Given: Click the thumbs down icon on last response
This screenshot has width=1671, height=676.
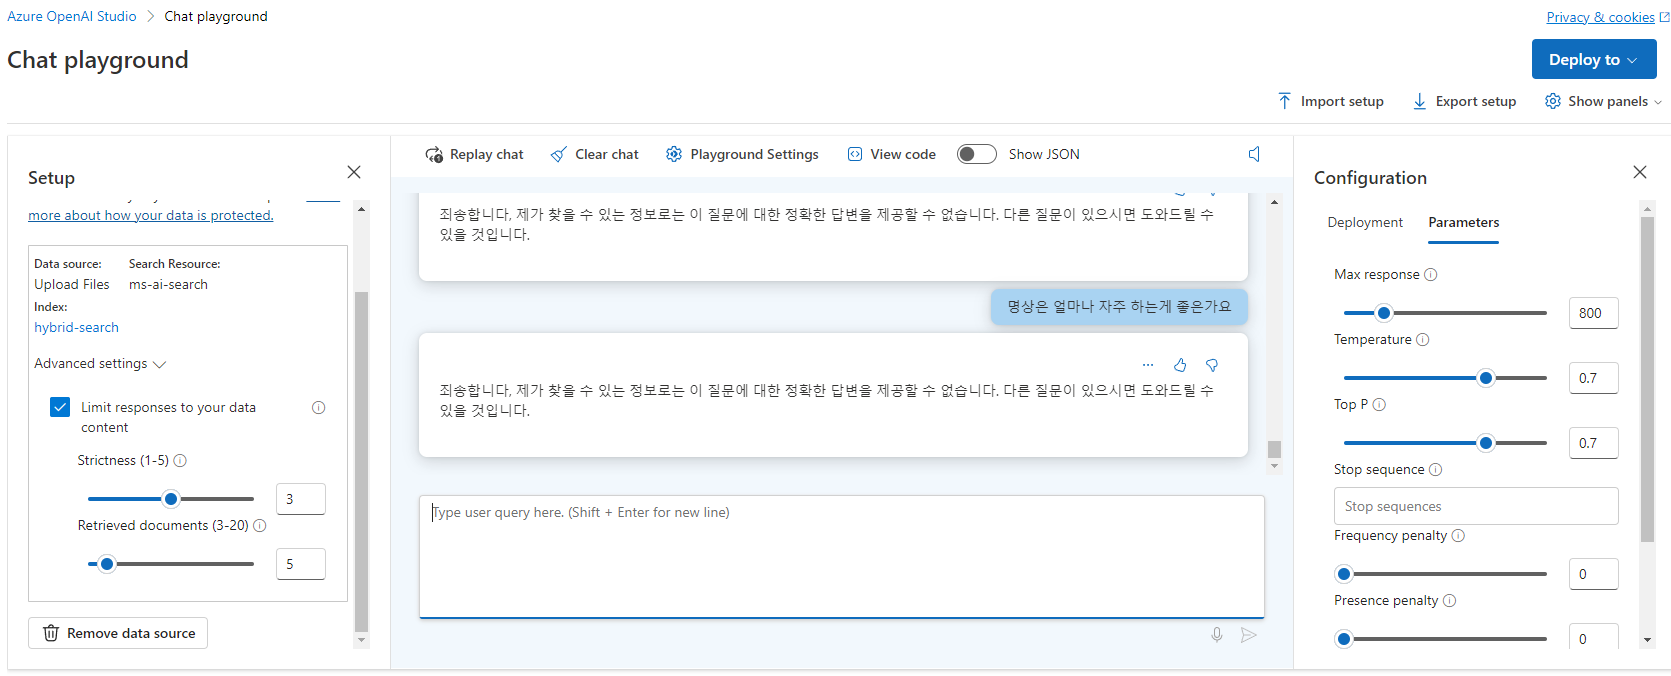Looking at the screenshot, I should pos(1212,365).
